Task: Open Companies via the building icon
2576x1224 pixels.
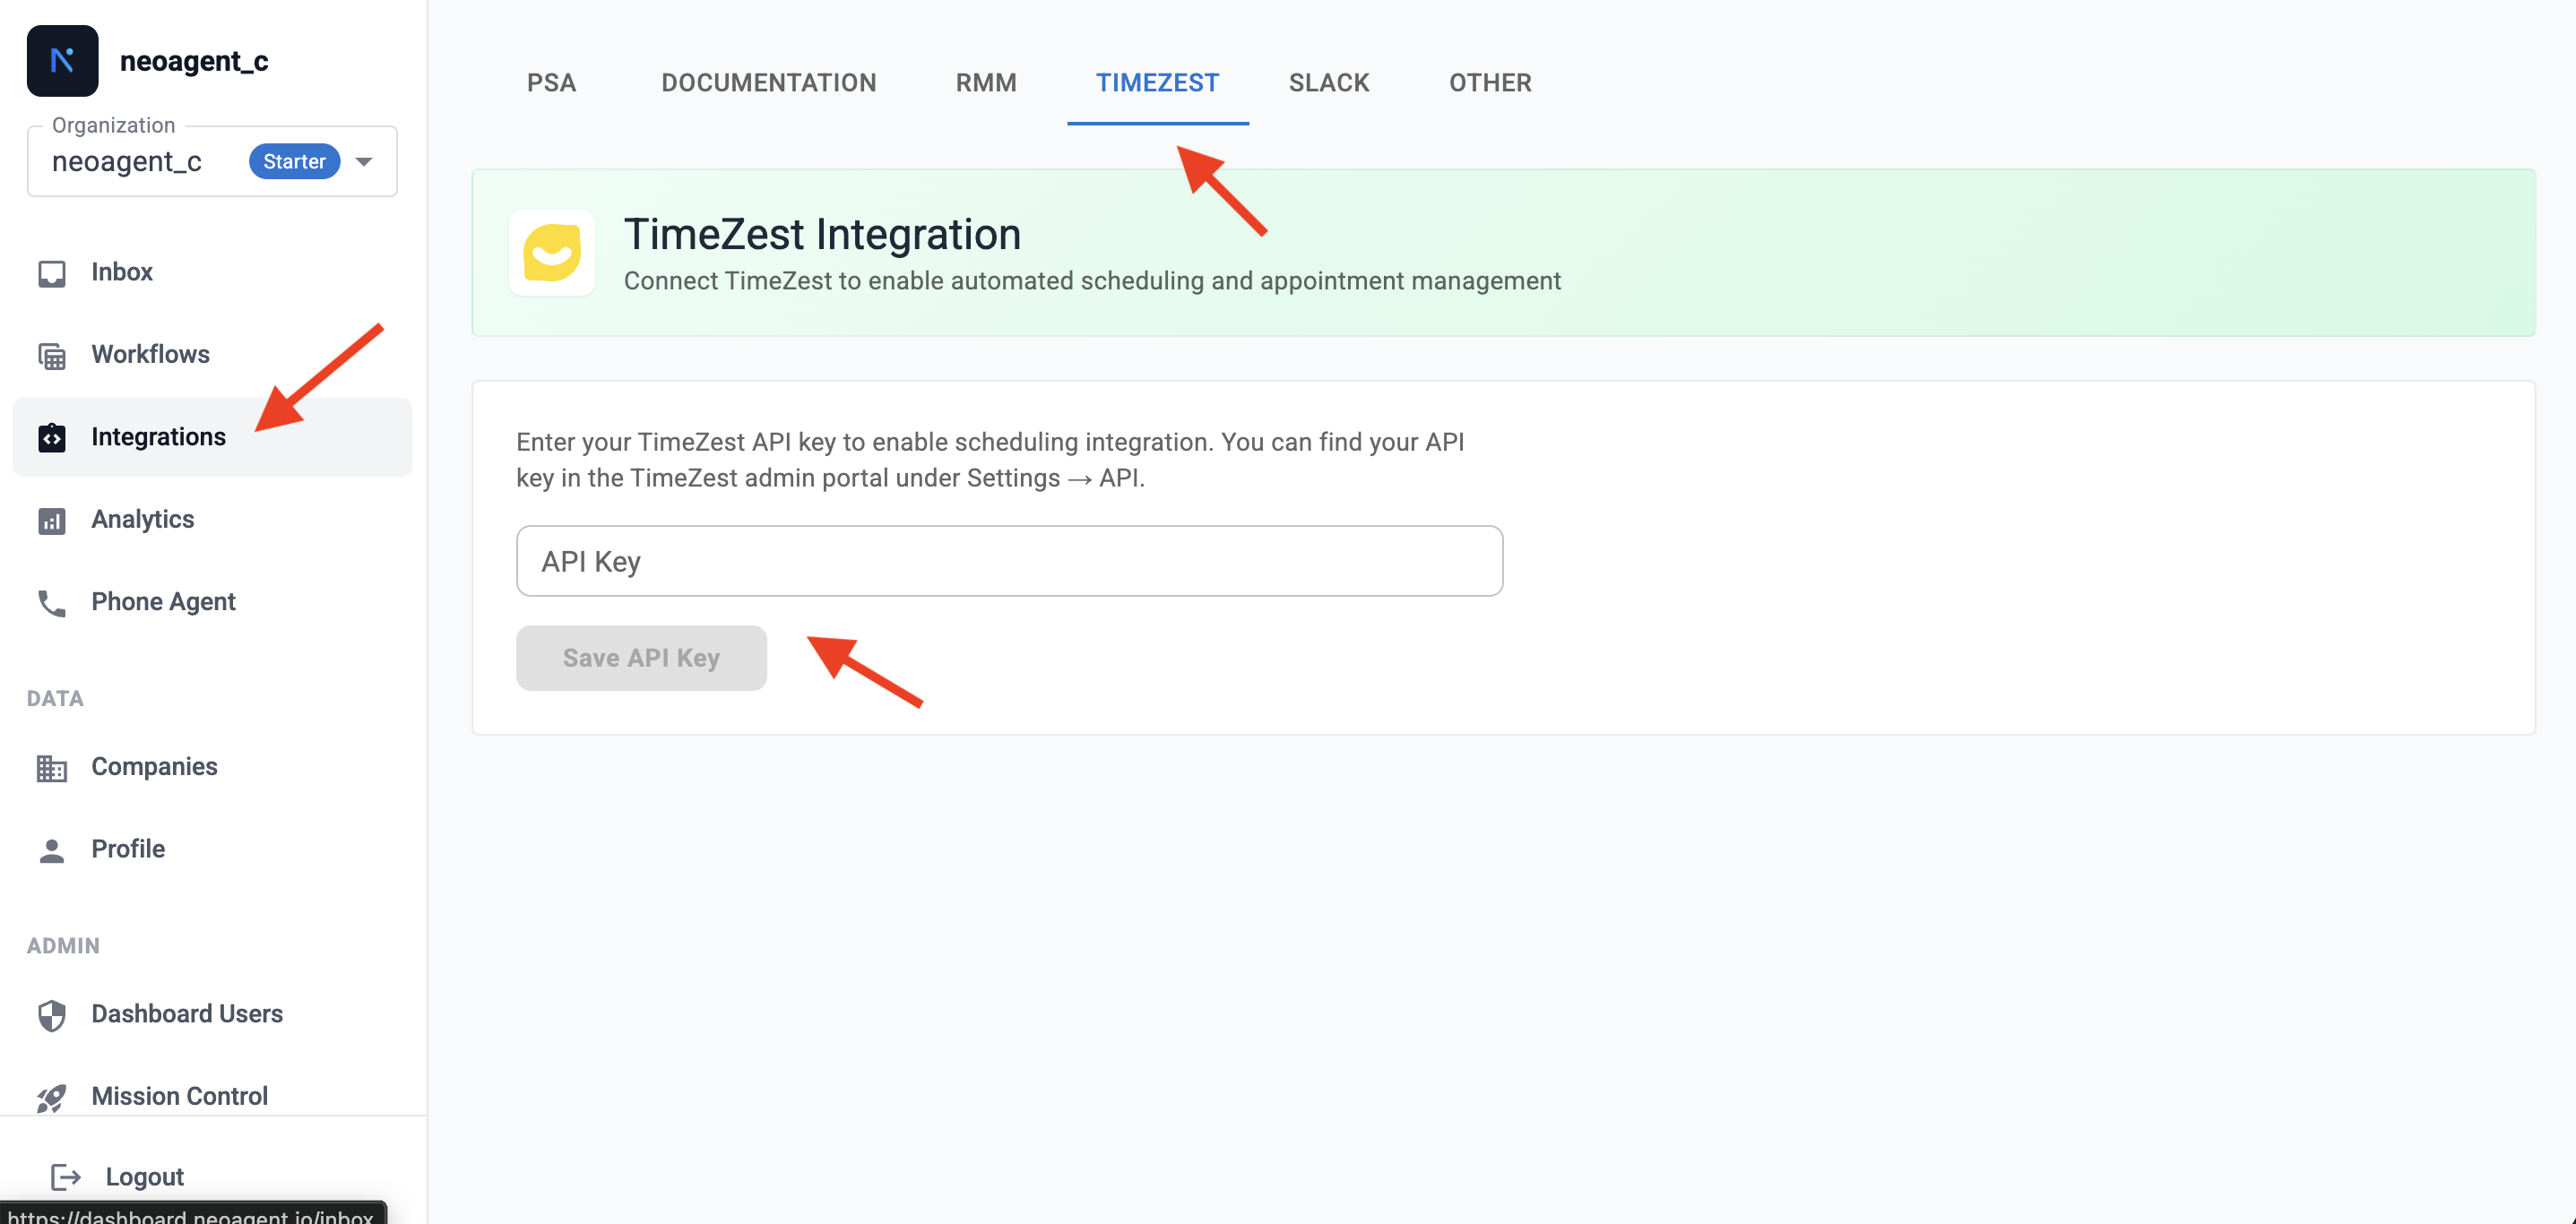Action: pos(51,767)
